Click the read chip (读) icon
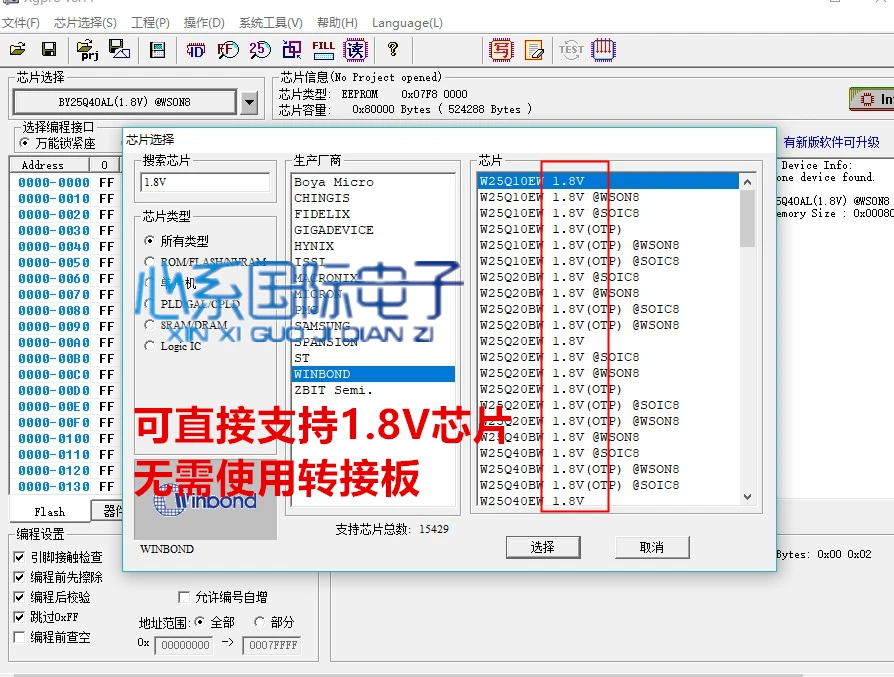The height and width of the screenshot is (677, 894). (x=355, y=50)
